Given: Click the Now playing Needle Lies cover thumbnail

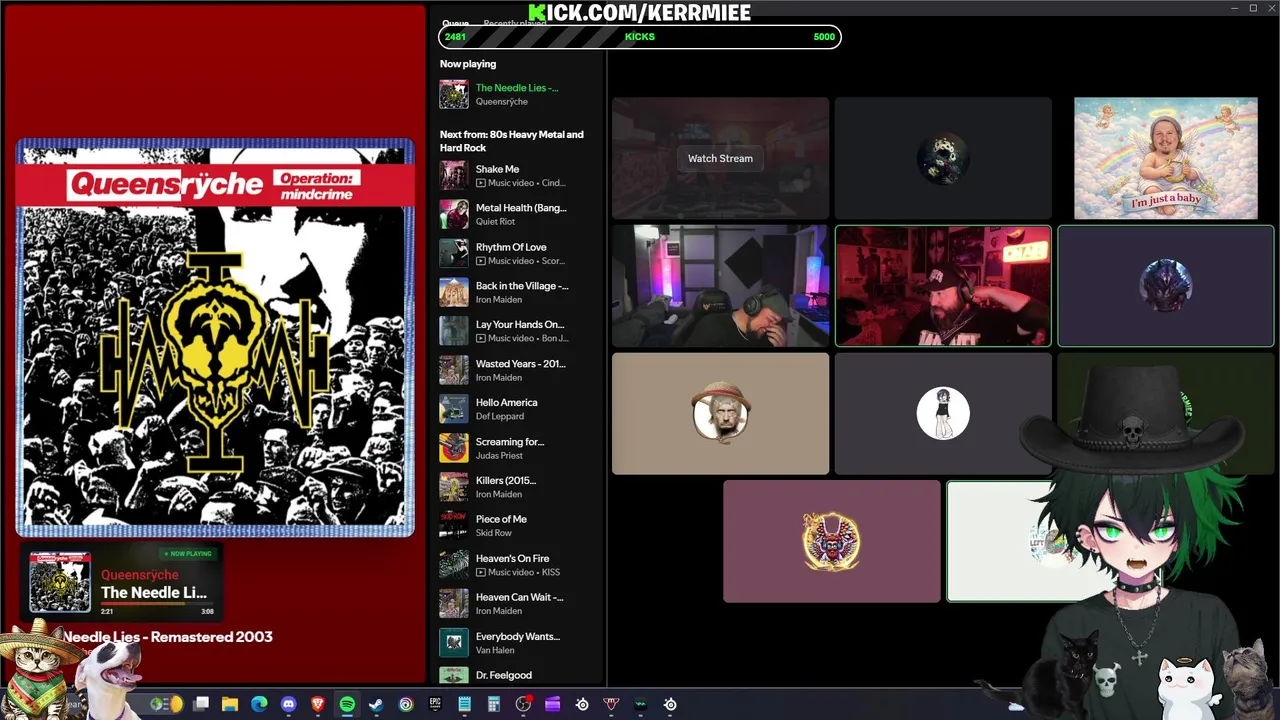Looking at the screenshot, I should pyautogui.click(x=454, y=94).
